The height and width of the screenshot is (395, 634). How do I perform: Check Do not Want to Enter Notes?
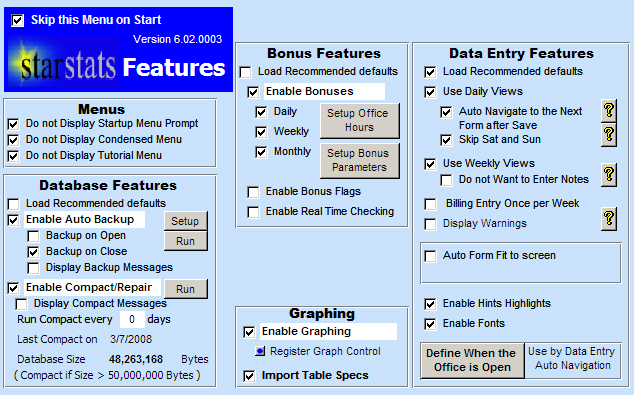coord(446,180)
